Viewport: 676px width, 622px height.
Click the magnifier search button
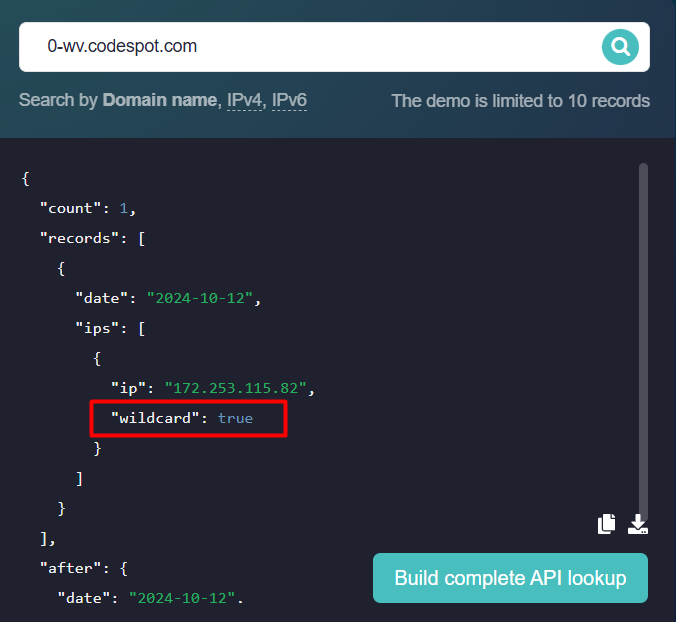click(620, 46)
